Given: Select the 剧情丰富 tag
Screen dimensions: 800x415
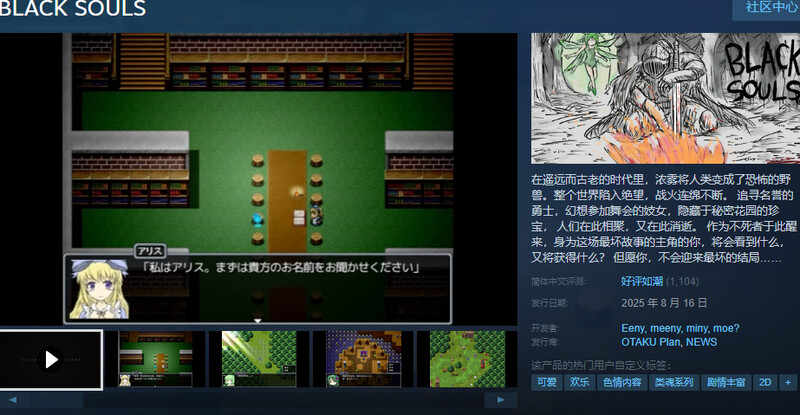Looking at the screenshot, I should (x=726, y=382).
